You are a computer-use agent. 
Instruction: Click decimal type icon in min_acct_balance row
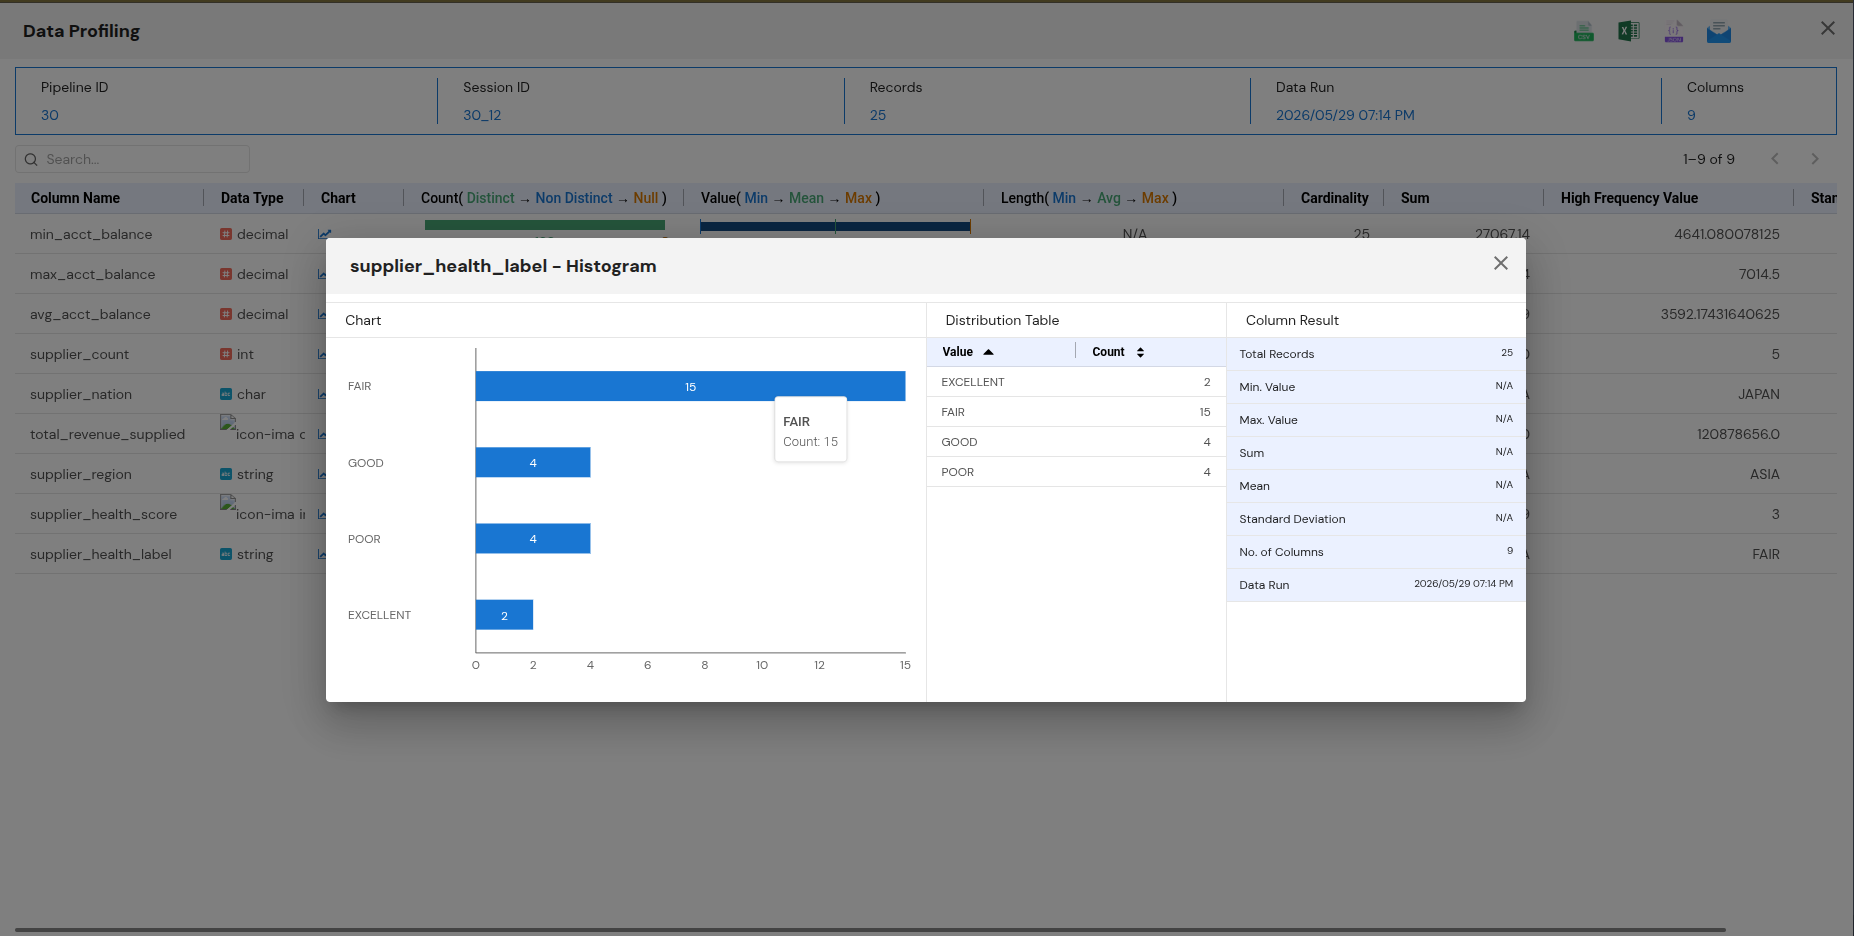[x=226, y=234]
